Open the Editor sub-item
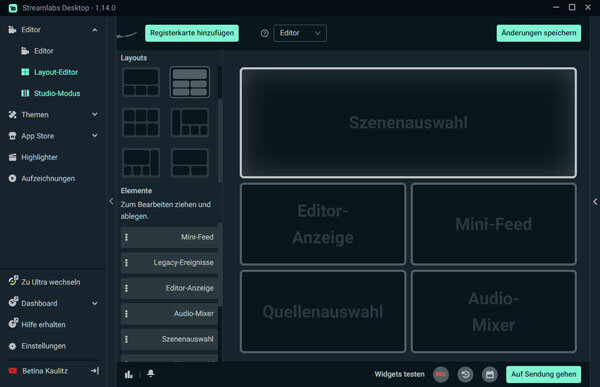600x387 pixels. tap(43, 51)
